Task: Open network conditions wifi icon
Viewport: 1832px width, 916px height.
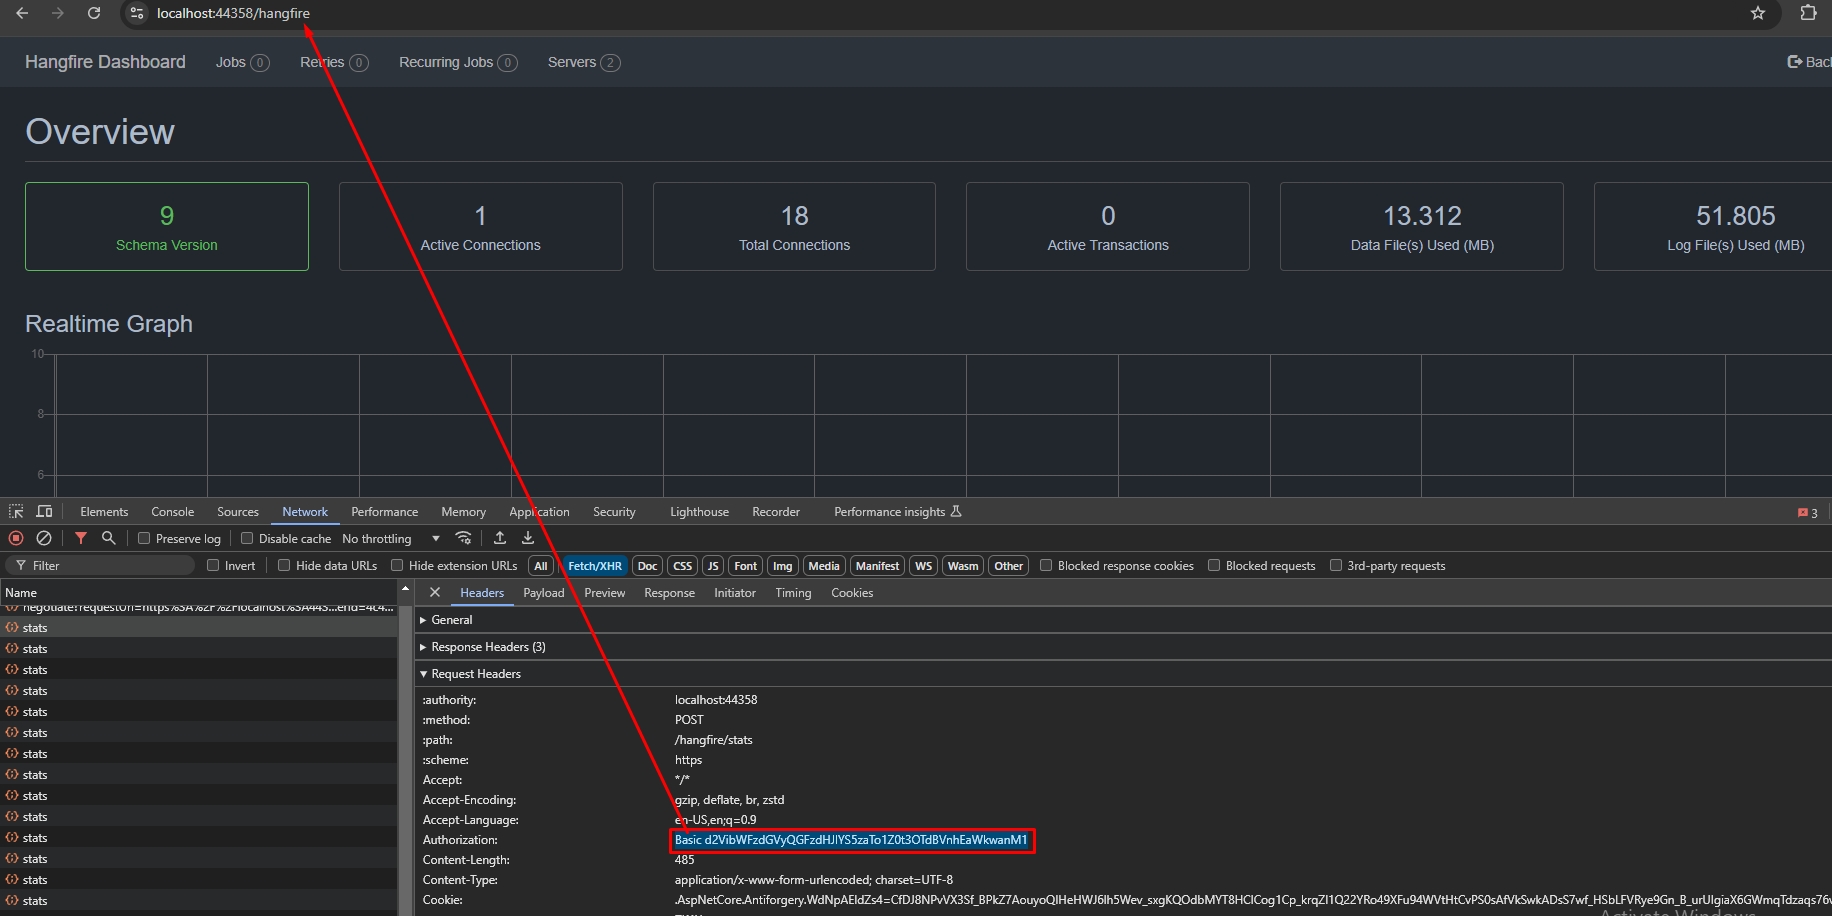Action: [463, 538]
